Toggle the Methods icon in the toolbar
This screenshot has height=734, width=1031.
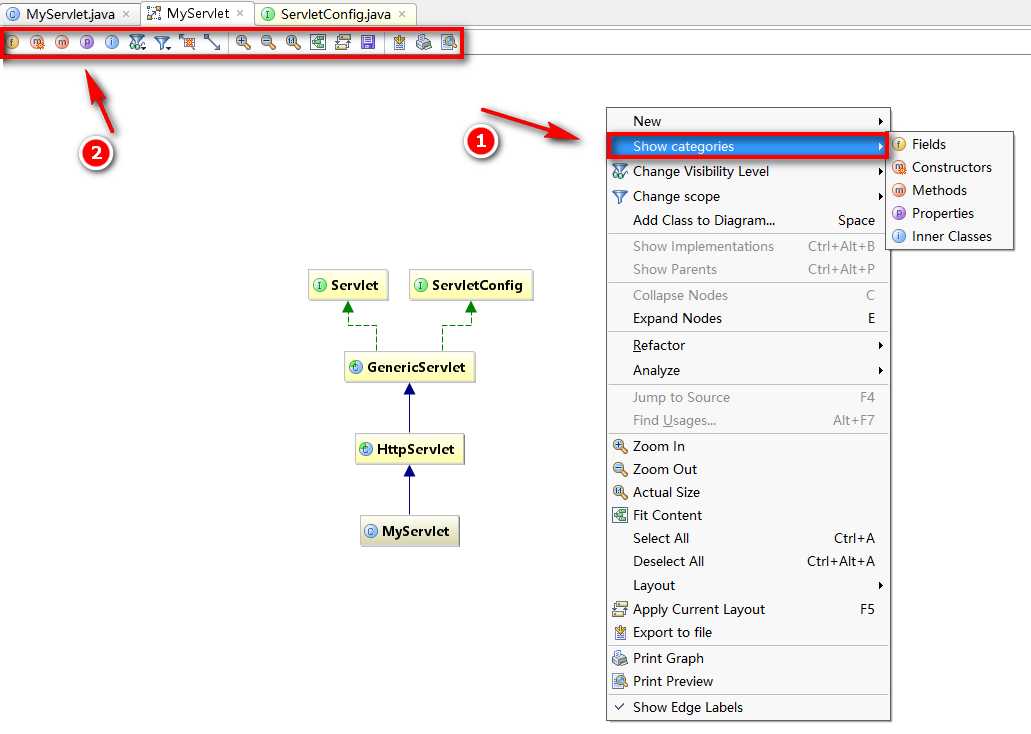pyautogui.click(x=62, y=43)
